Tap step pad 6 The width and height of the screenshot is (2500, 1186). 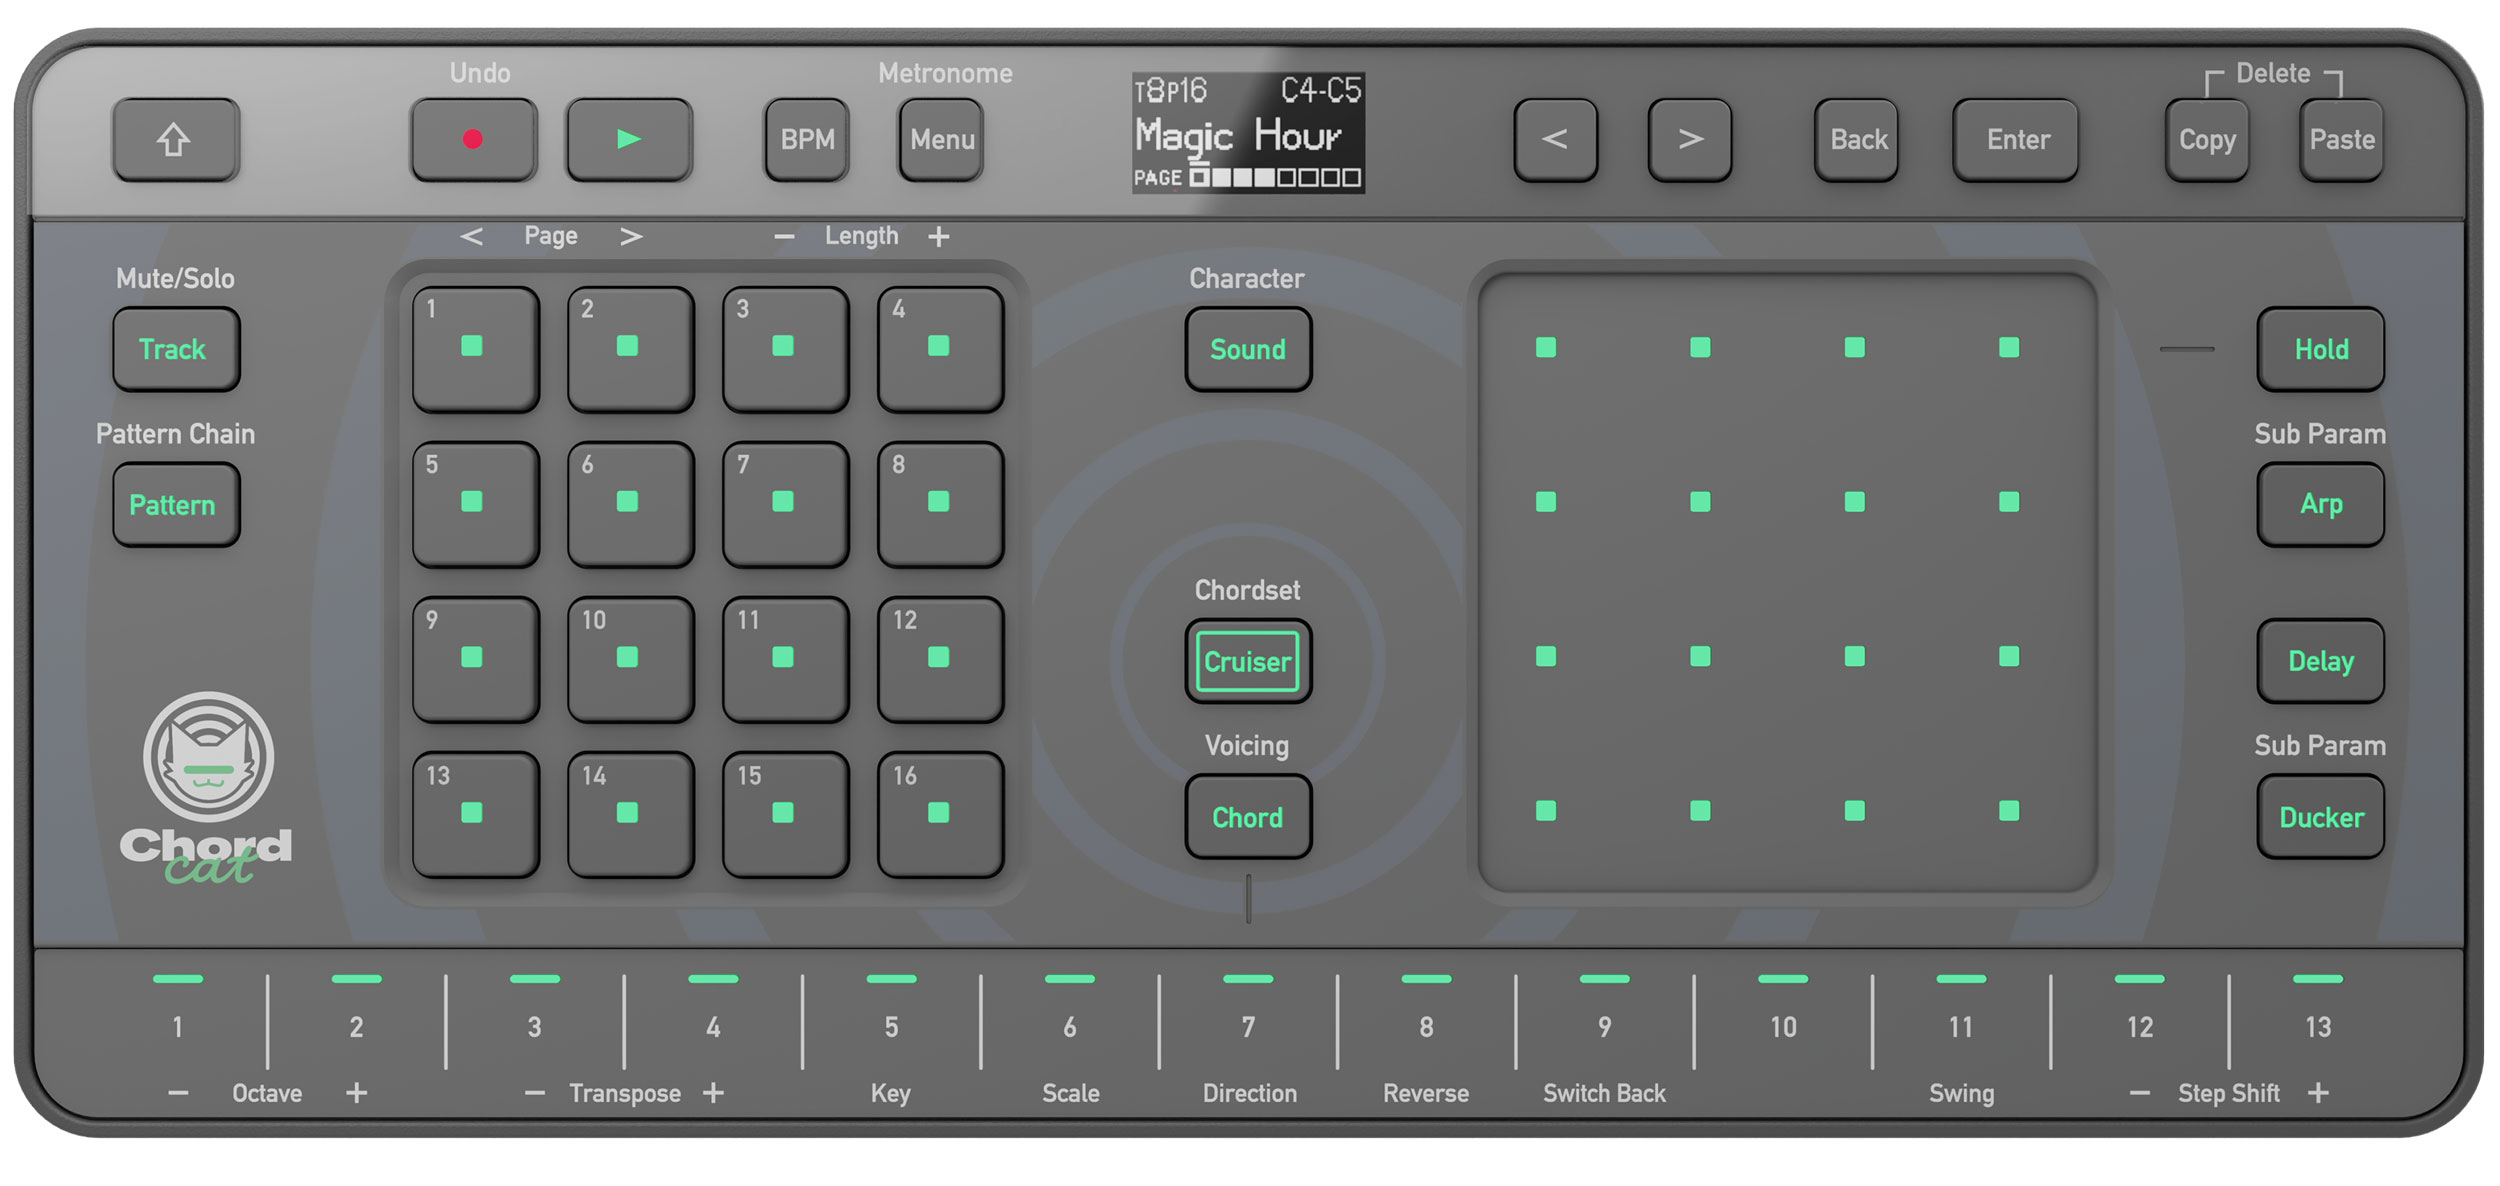pyautogui.click(x=630, y=504)
